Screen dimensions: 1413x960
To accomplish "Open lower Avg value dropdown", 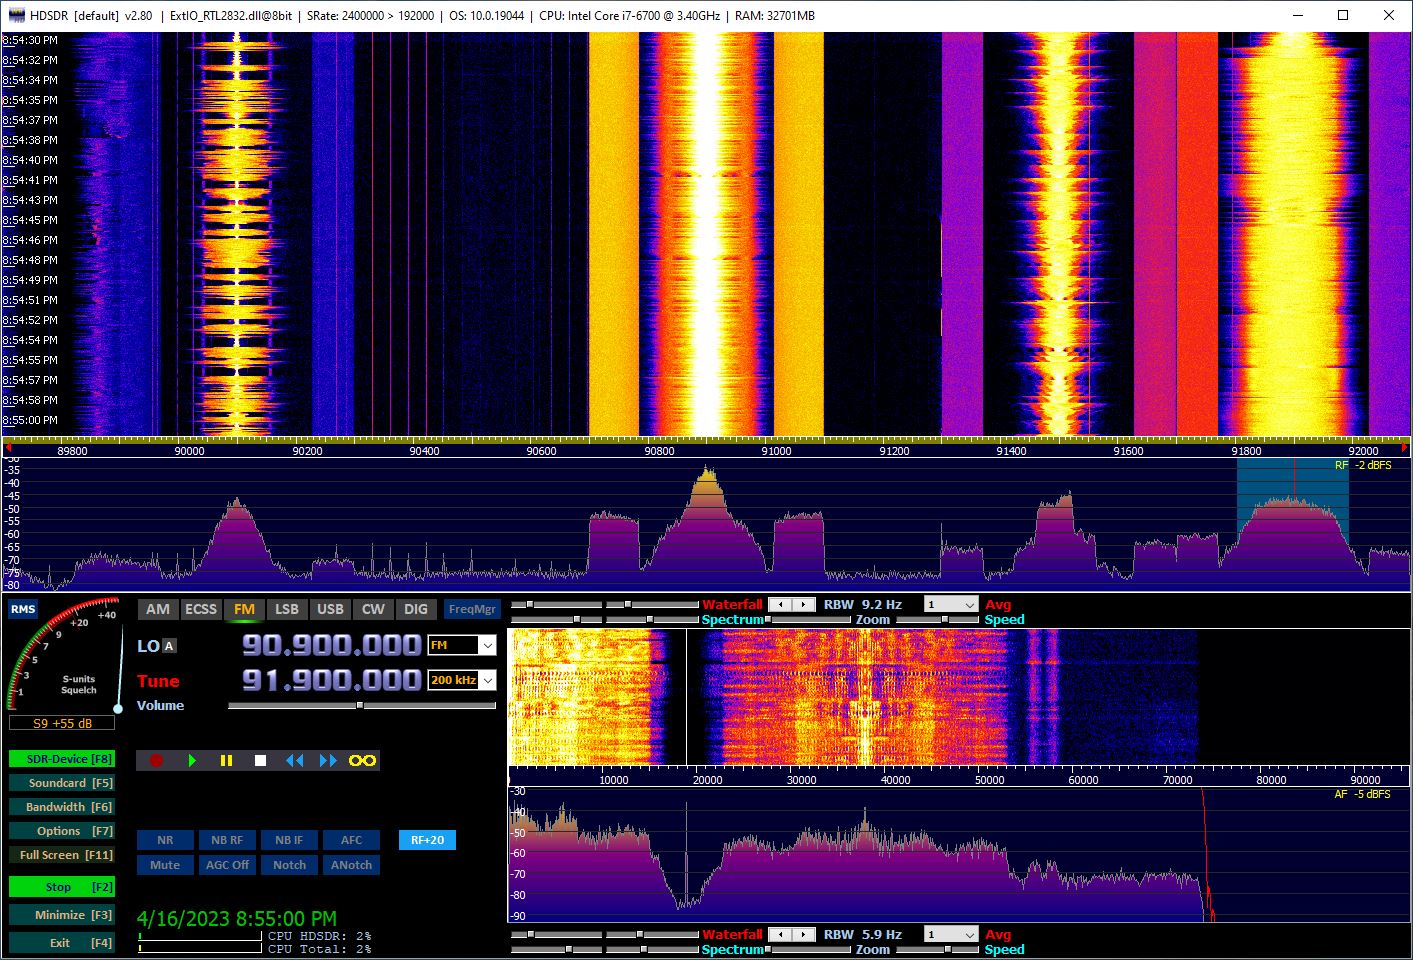I will [951, 935].
